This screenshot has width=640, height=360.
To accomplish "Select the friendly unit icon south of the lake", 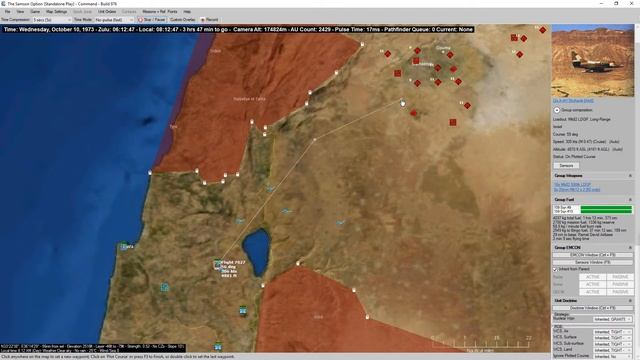I will [243, 311].
